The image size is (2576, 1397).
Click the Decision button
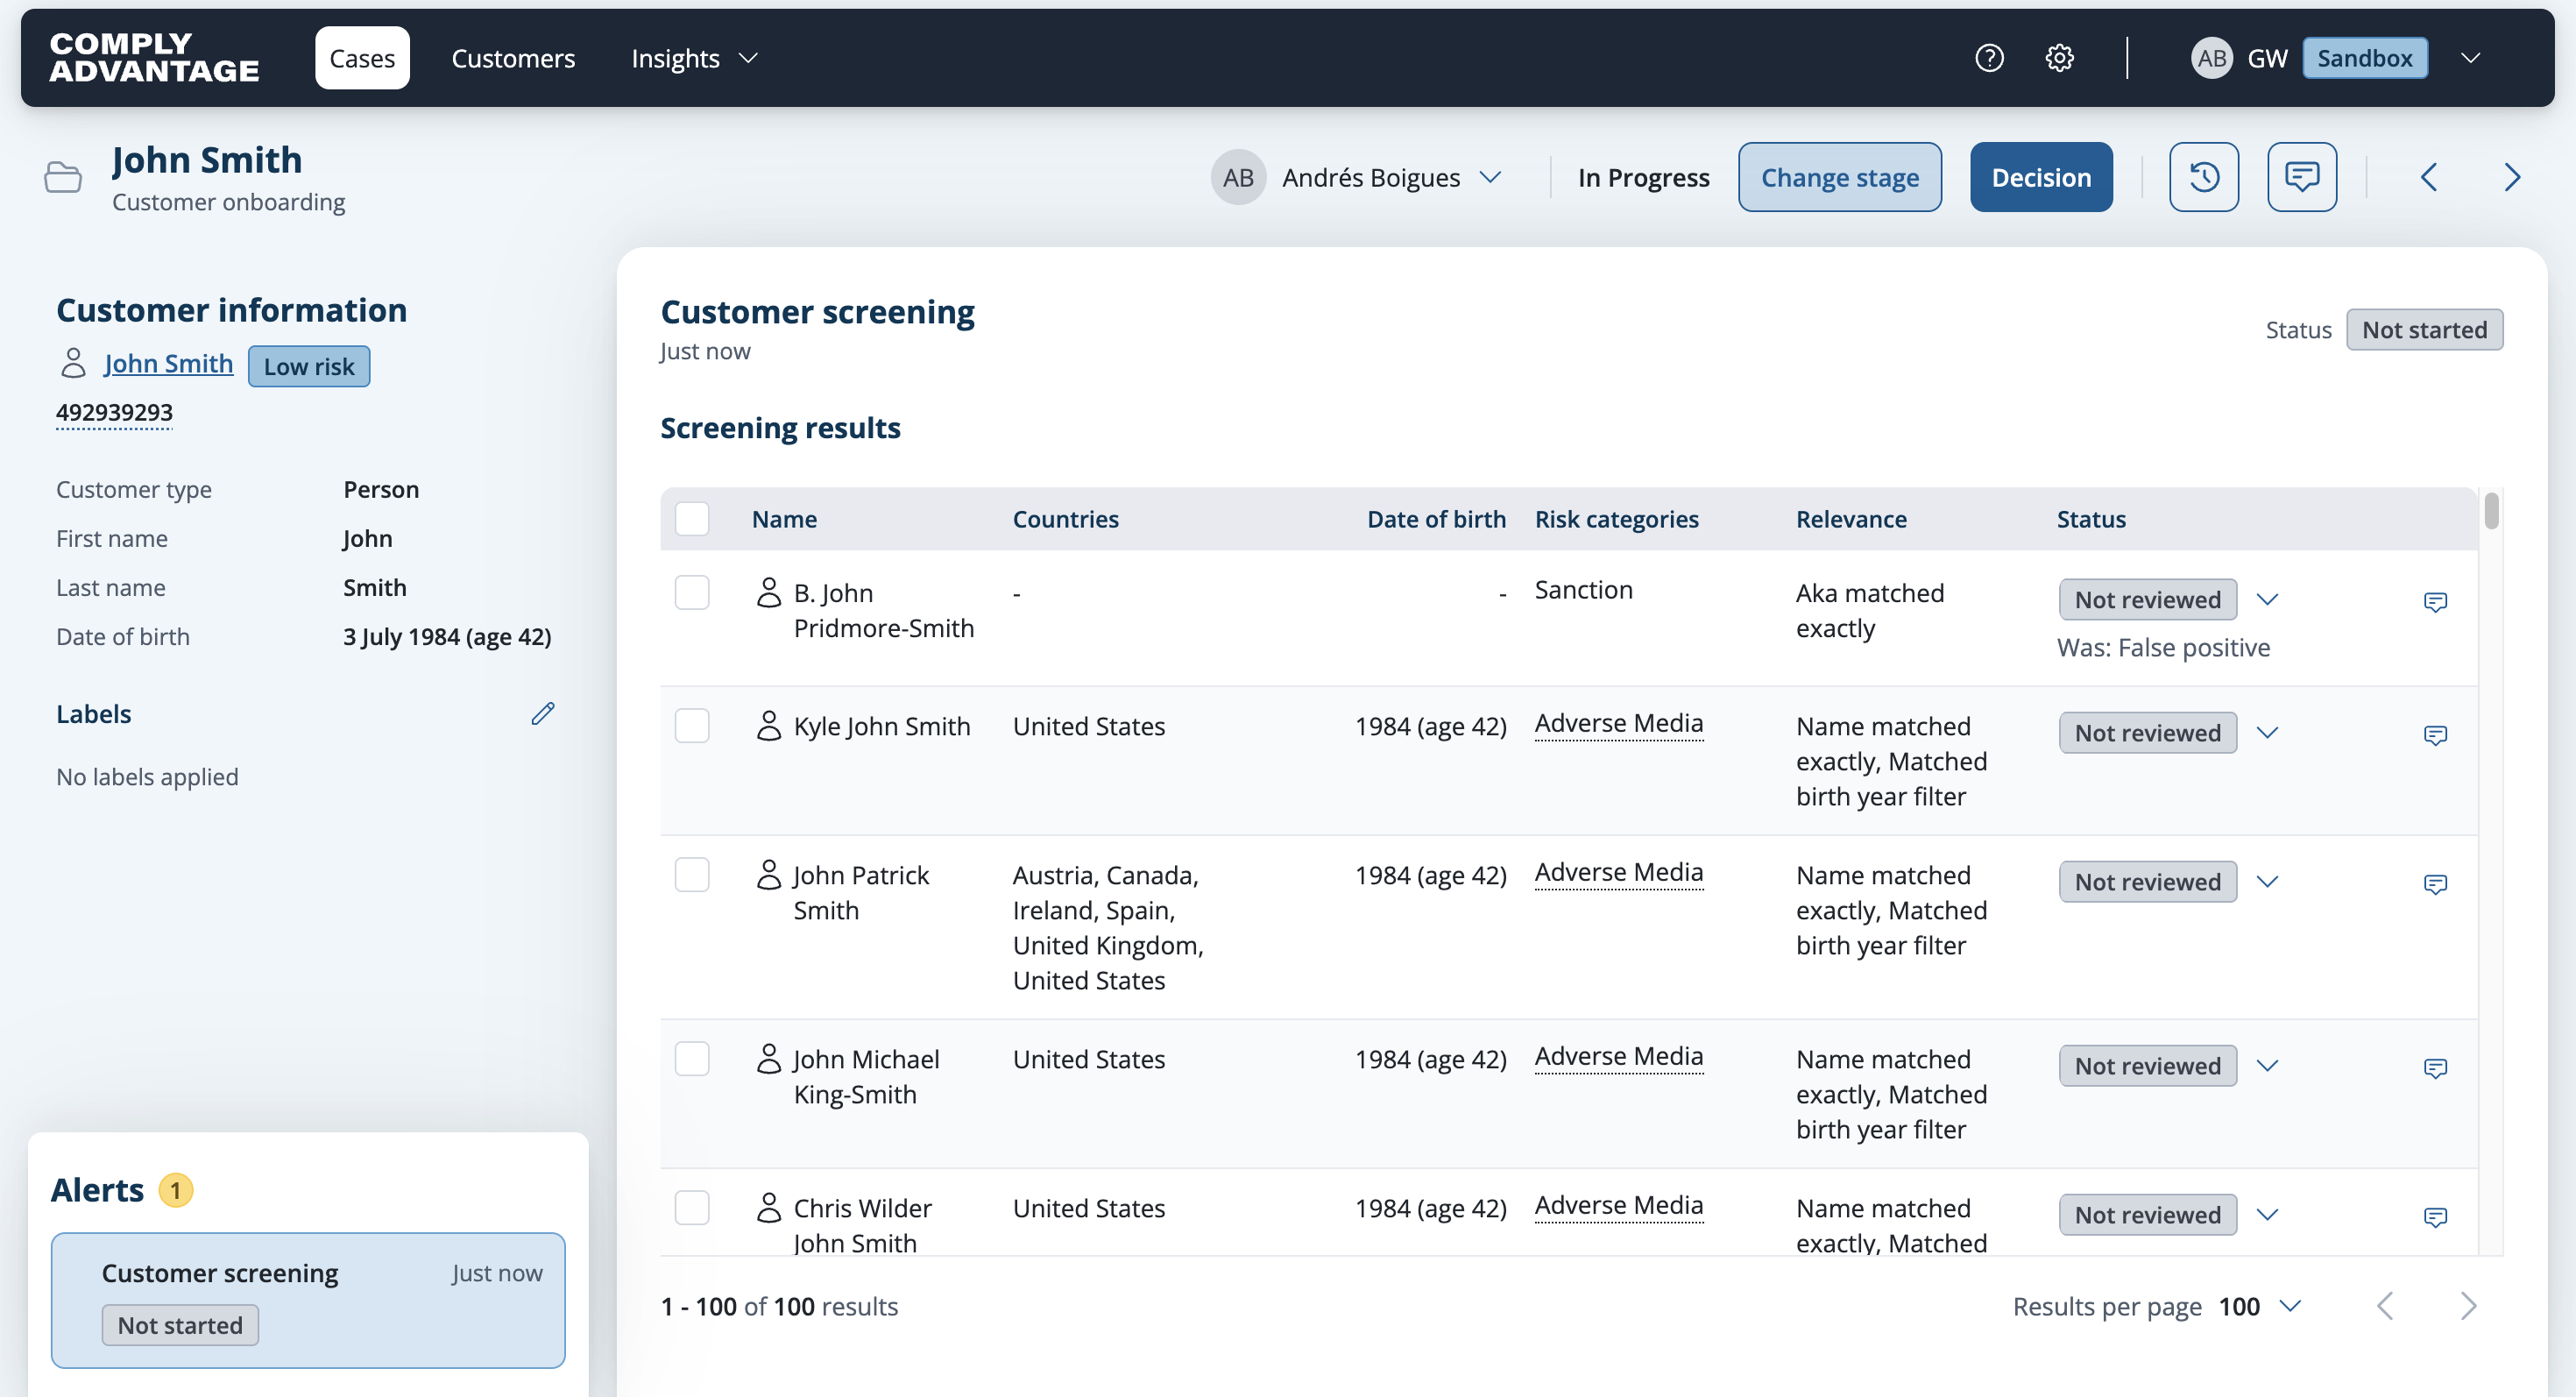pyautogui.click(x=2041, y=177)
